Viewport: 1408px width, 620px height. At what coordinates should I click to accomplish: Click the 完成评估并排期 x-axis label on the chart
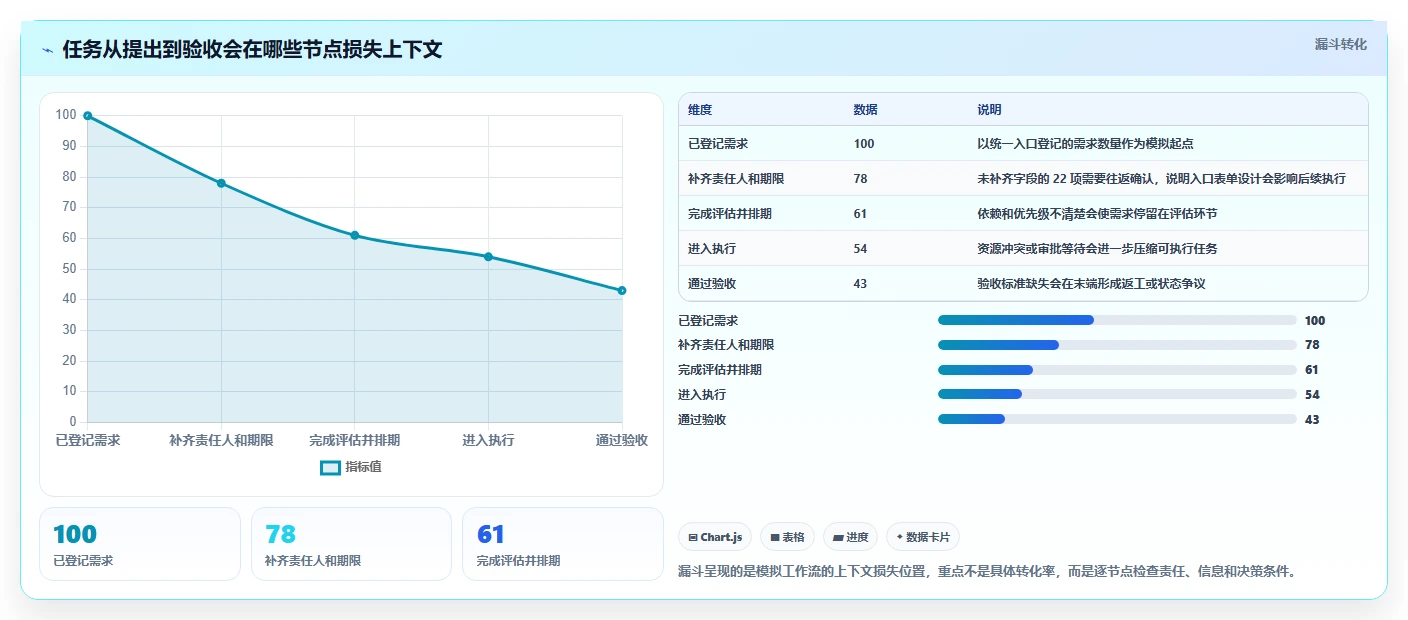coord(355,440)
